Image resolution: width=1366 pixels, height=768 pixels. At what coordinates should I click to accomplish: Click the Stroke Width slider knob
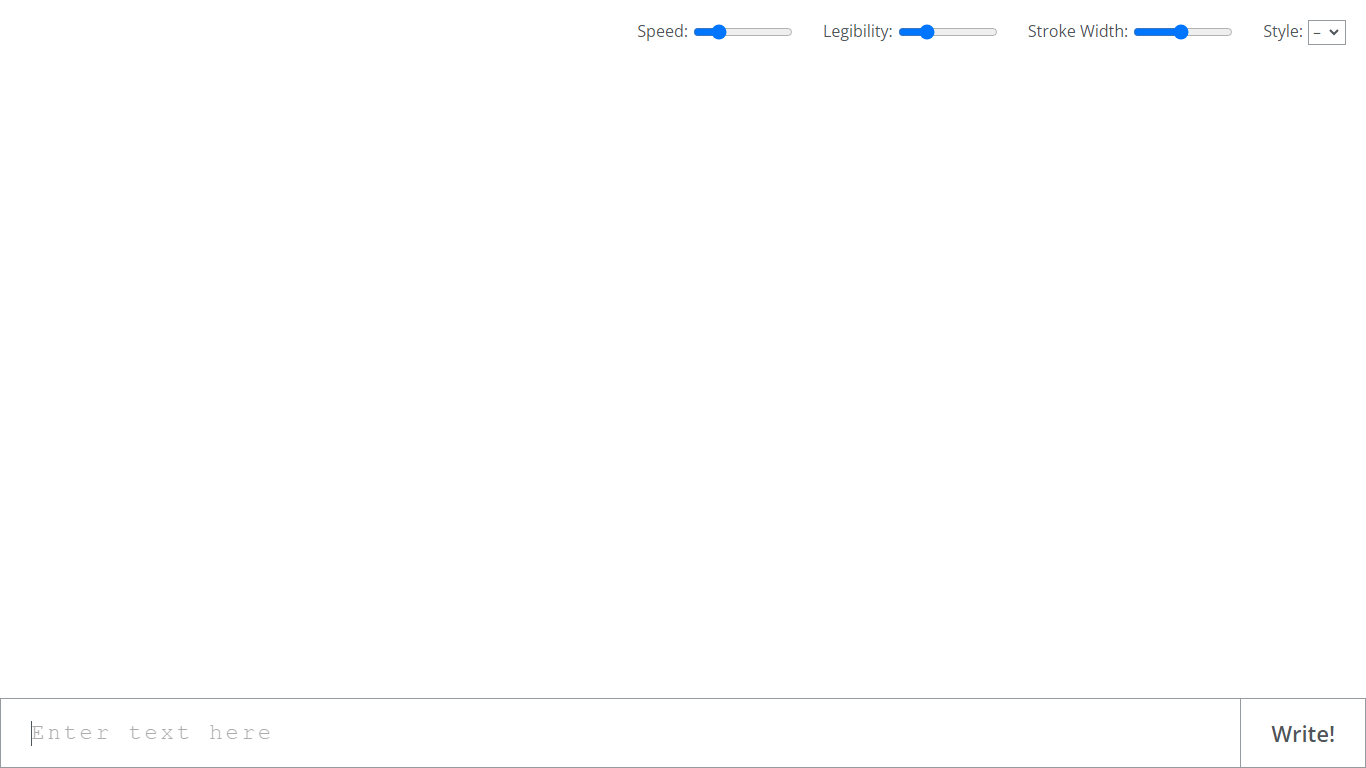click(1181, 32)
